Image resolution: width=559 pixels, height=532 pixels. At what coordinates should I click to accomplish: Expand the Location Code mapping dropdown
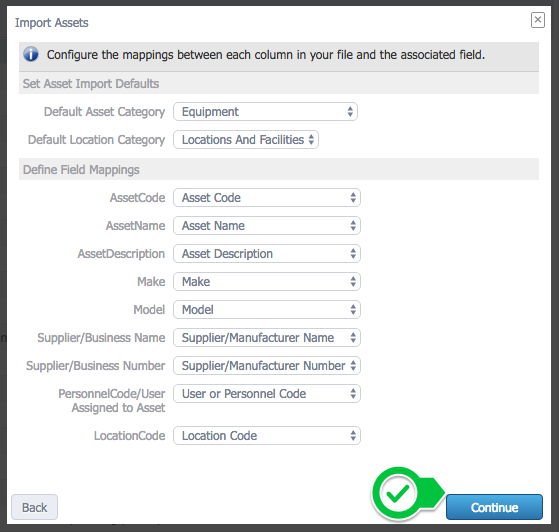(267, 436)
